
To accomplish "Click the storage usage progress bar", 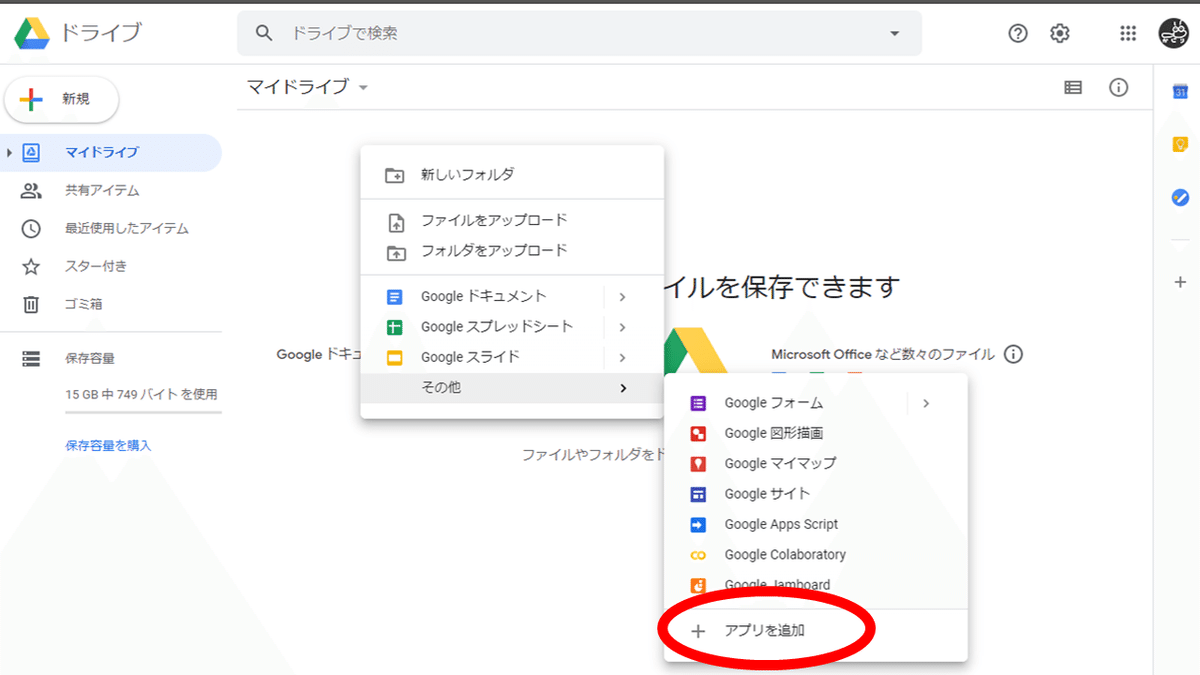I will point(143,411).
